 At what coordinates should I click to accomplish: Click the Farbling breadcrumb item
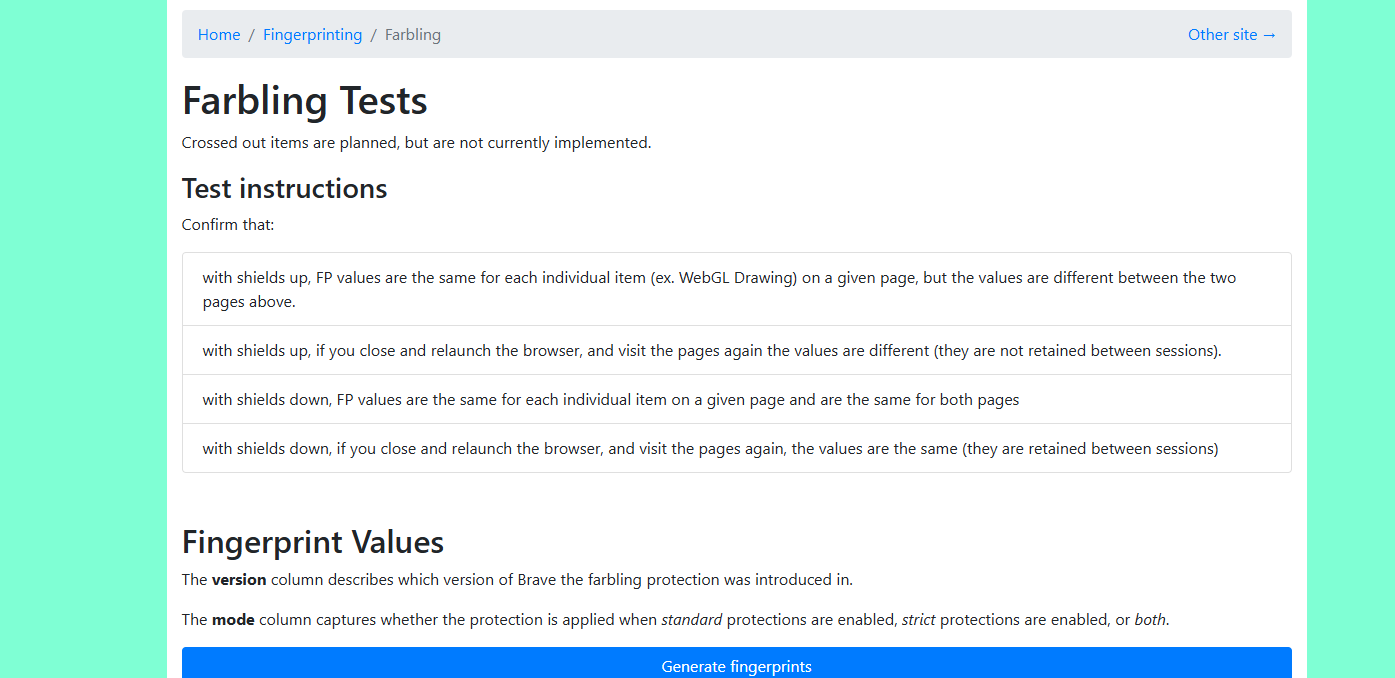pos(413,35)
